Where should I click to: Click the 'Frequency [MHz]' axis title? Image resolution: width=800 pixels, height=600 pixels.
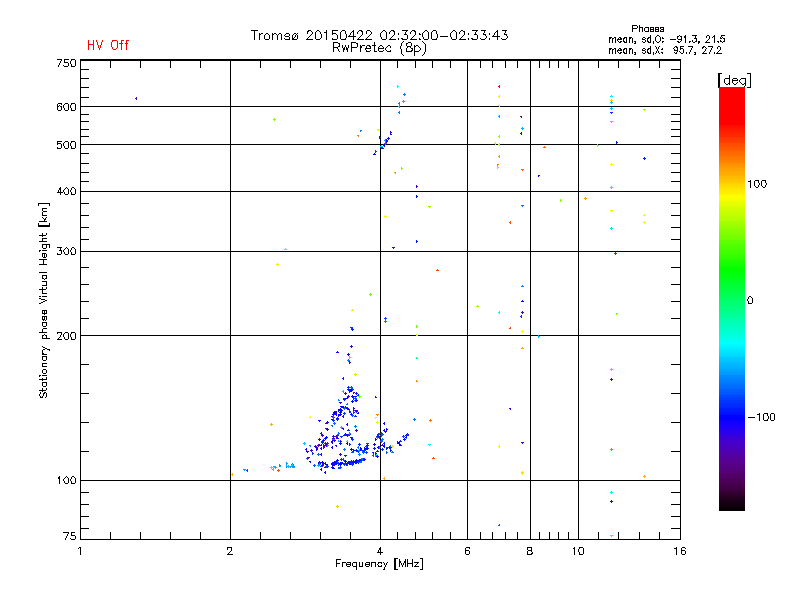pyautogui.click(x=379, y=564)
